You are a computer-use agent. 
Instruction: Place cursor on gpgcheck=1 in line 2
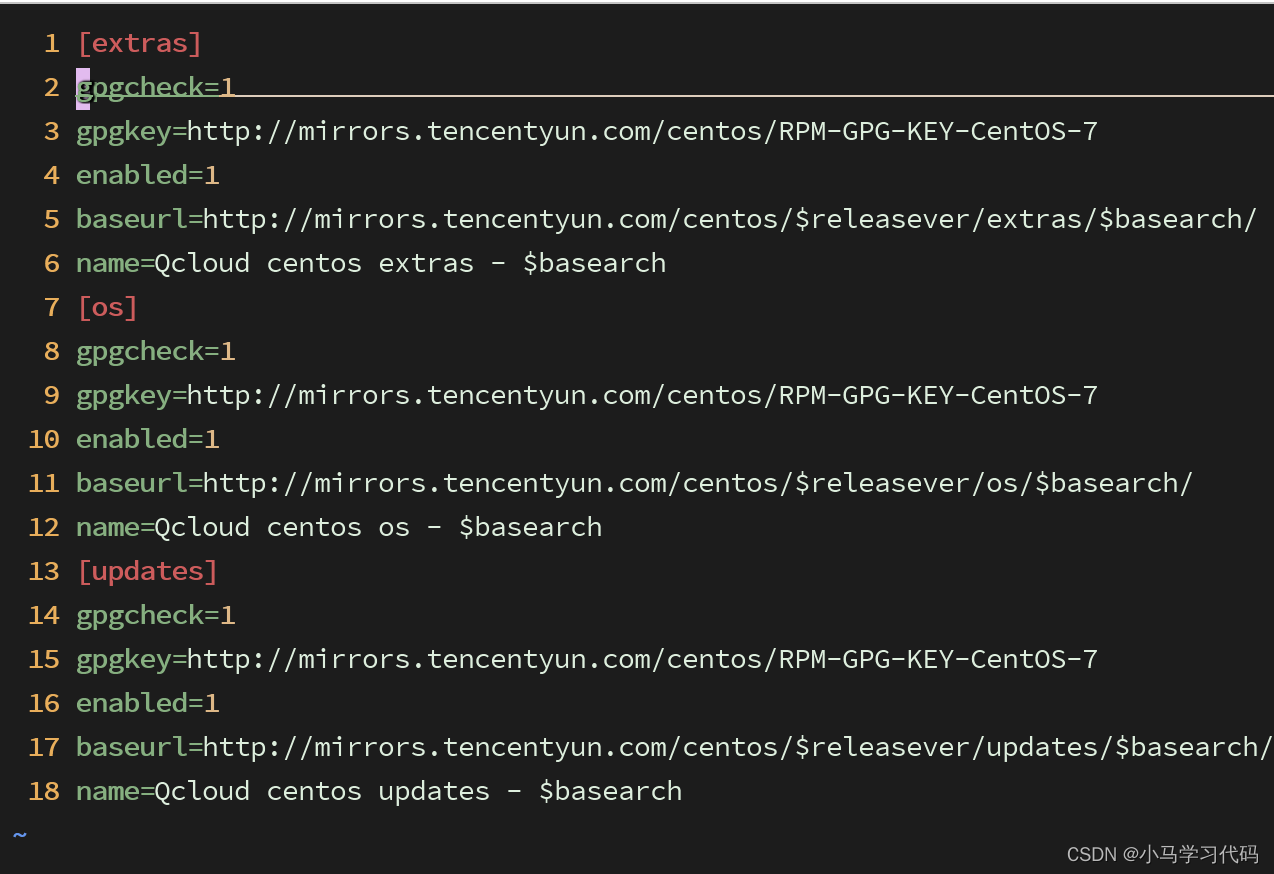pyautogui.click(x=156, y=87)
